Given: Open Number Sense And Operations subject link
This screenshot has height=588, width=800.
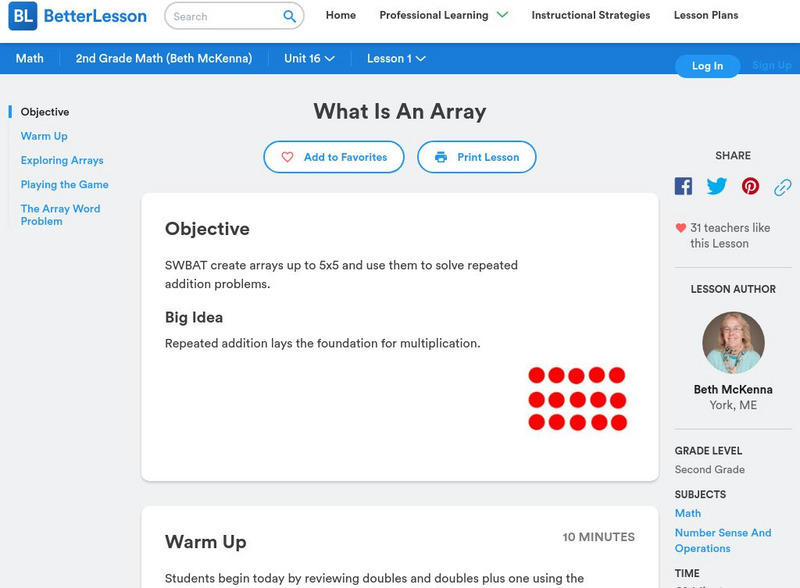Looking at the screenshot, I should point(723,541).
